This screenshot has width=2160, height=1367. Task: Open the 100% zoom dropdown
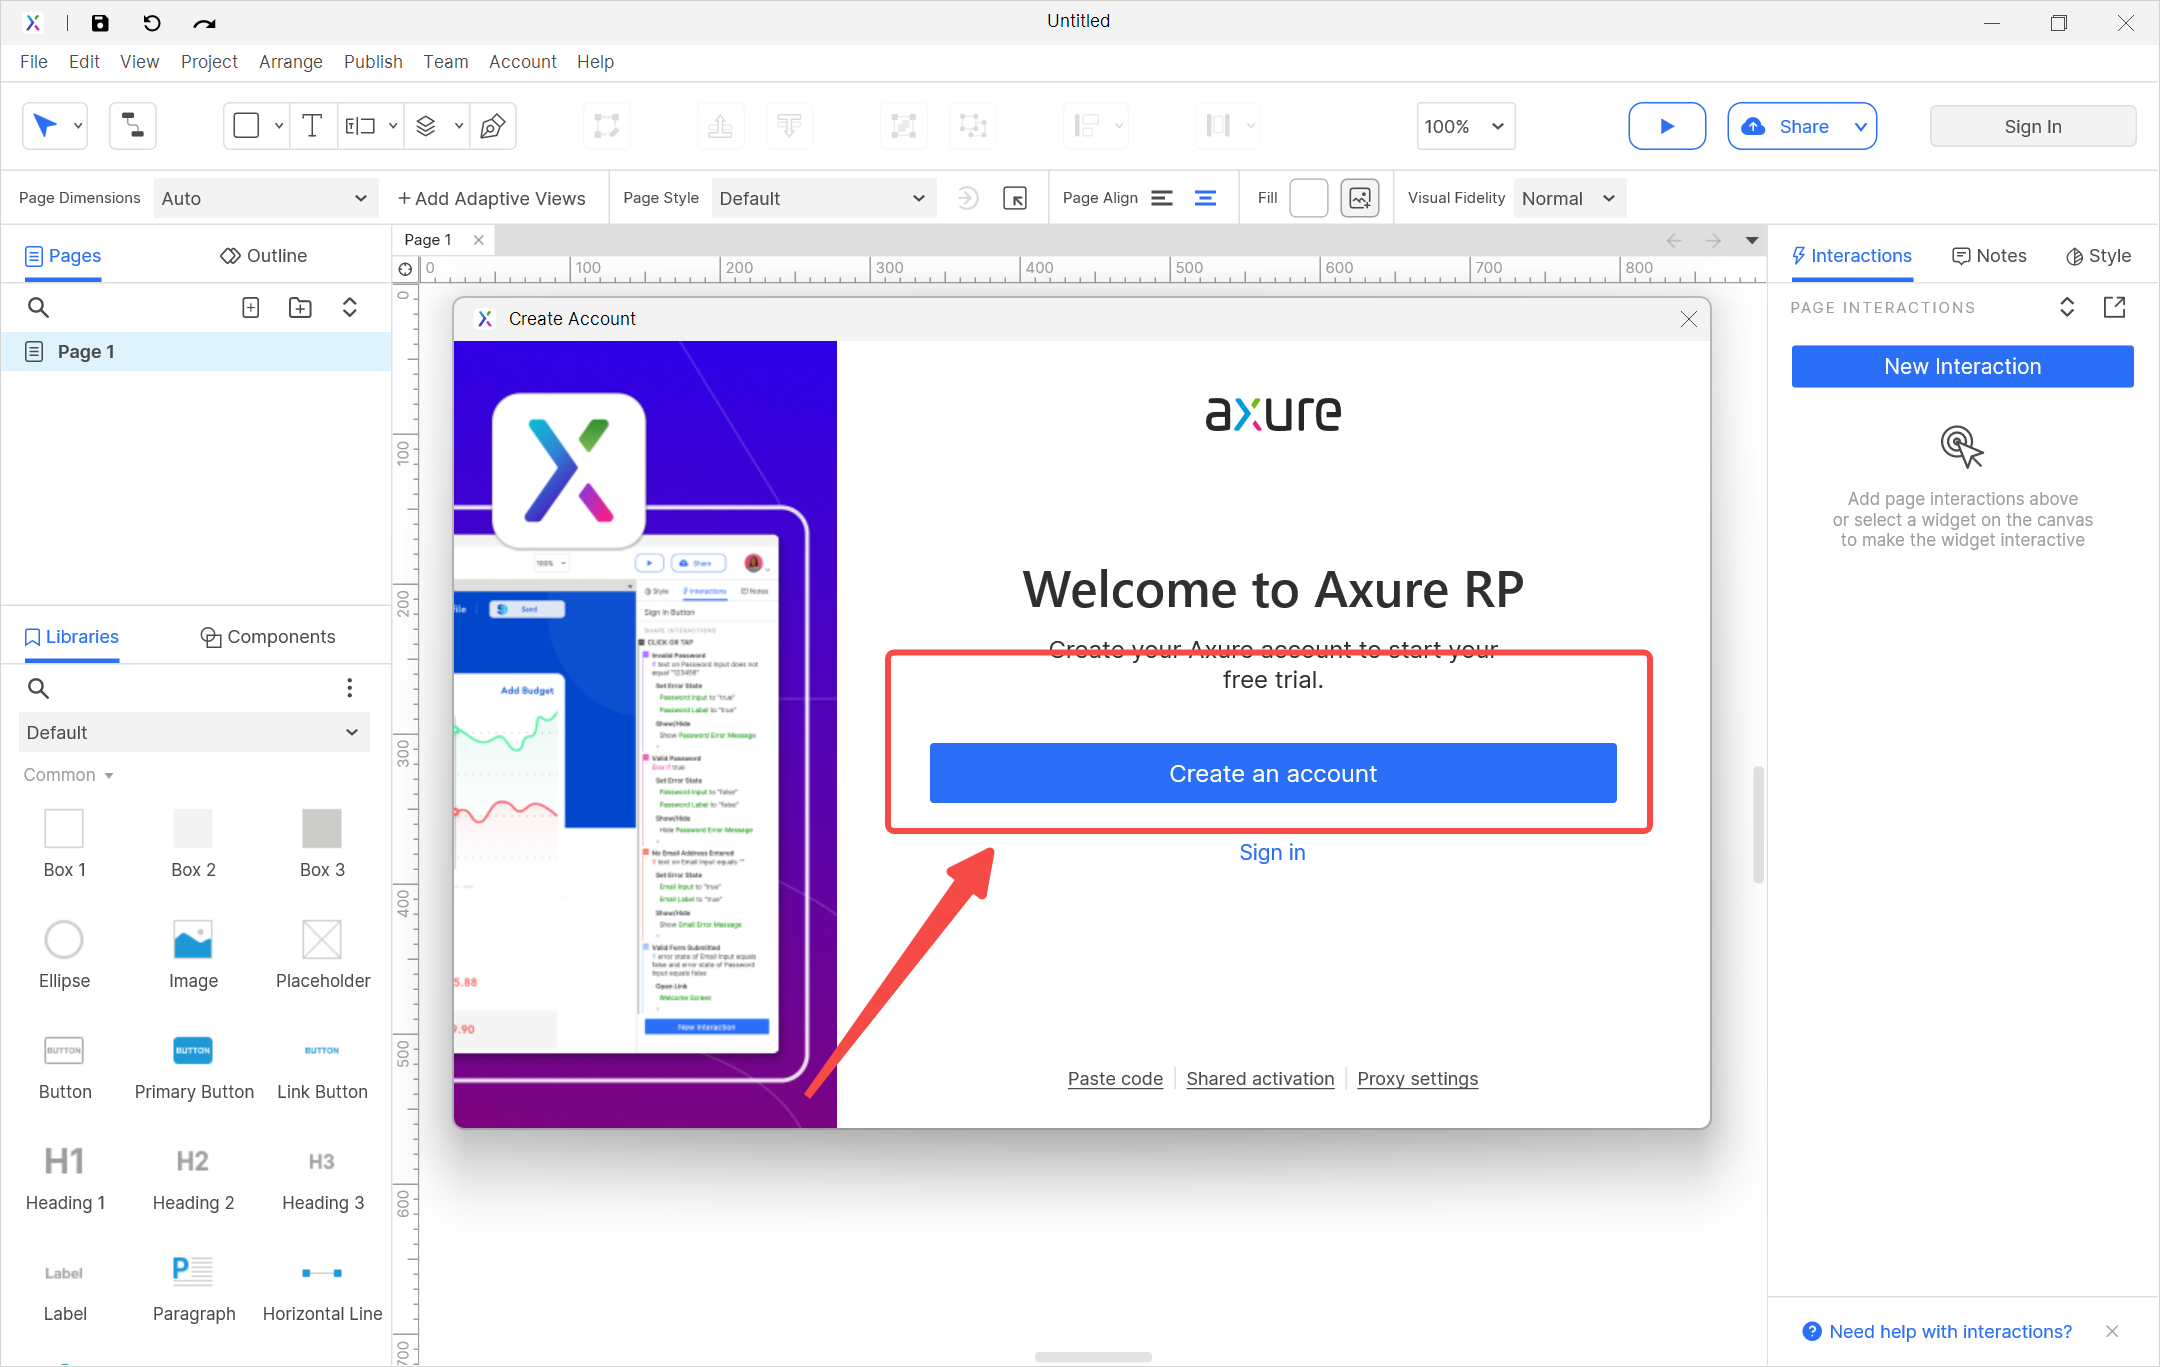[x=1465, y=126]
